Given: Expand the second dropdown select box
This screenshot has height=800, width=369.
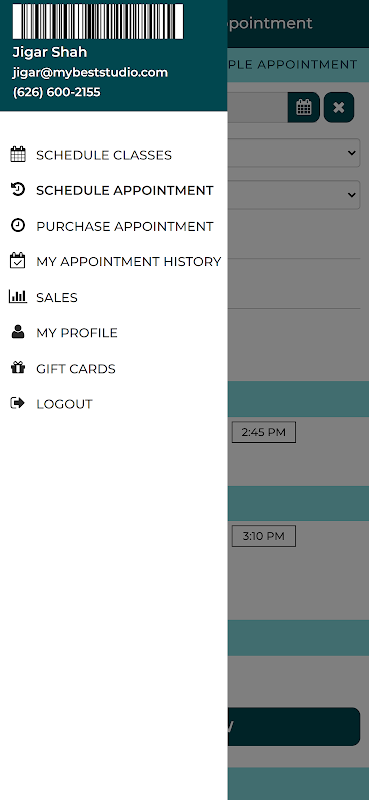Looking at the screenshot, I should click(293, 195).
